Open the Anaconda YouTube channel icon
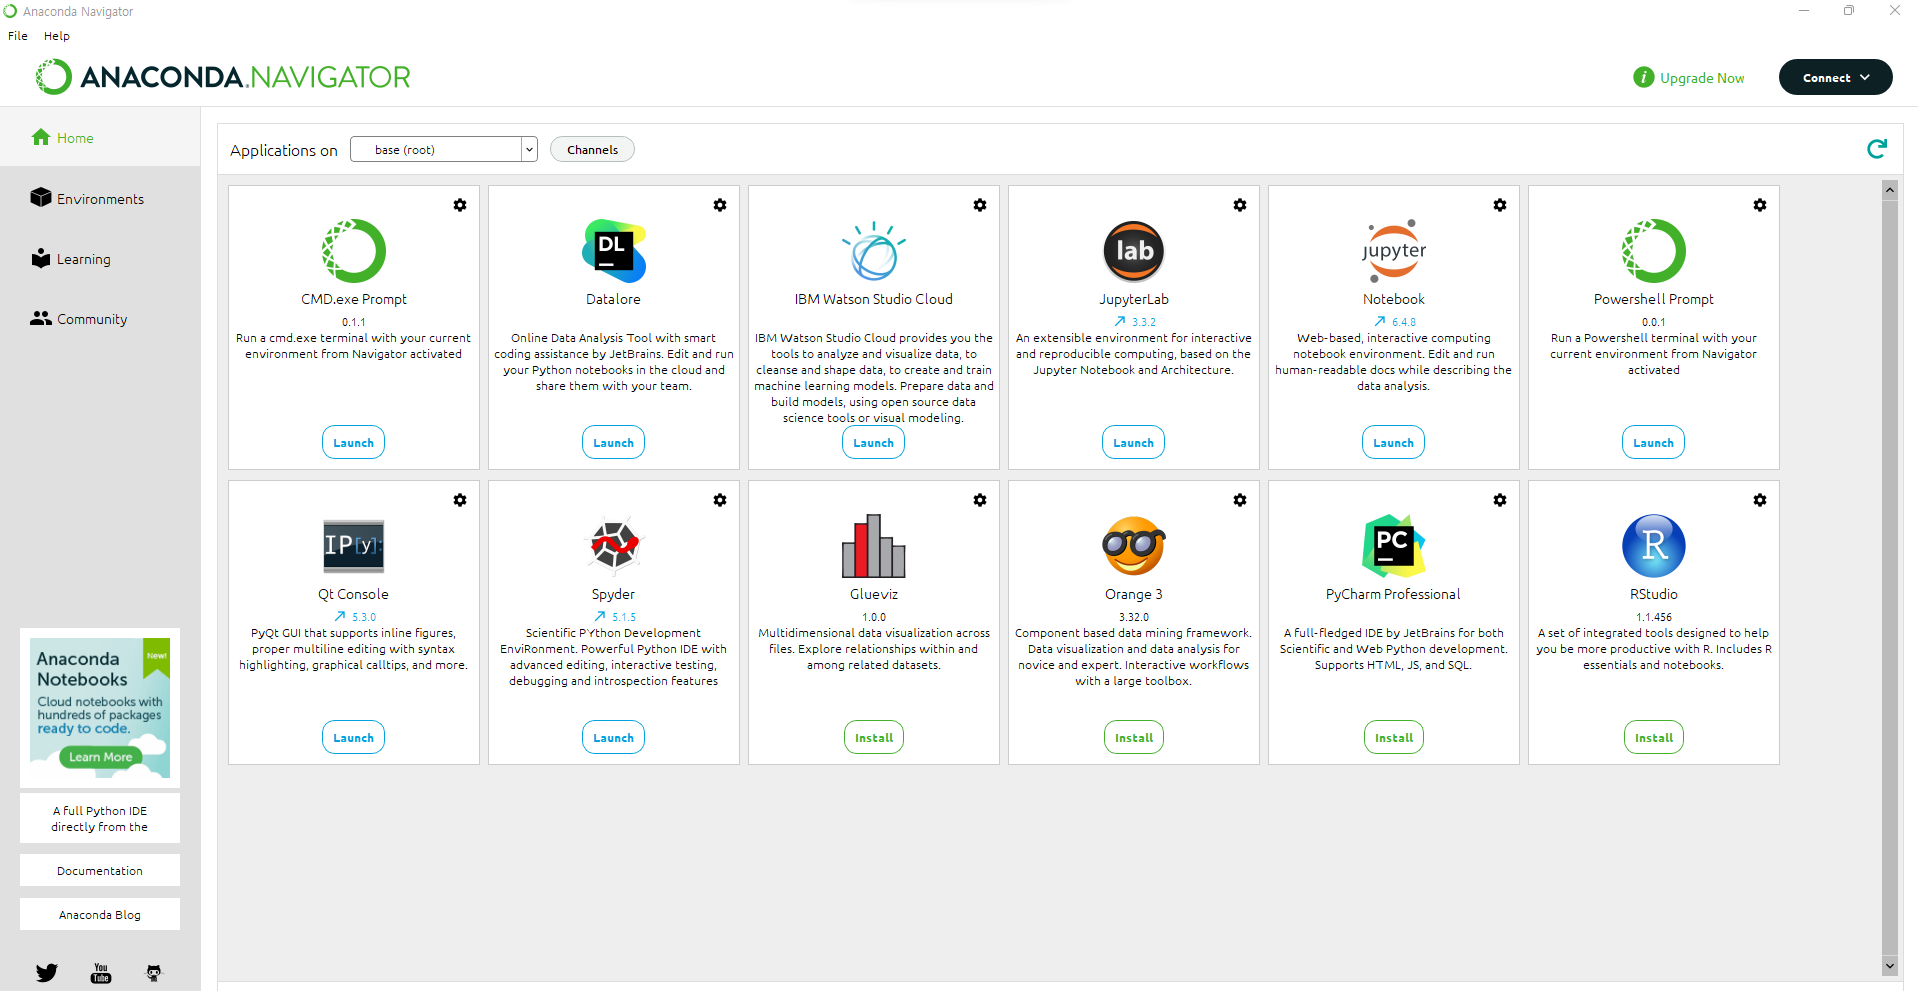 pos(101,972)
